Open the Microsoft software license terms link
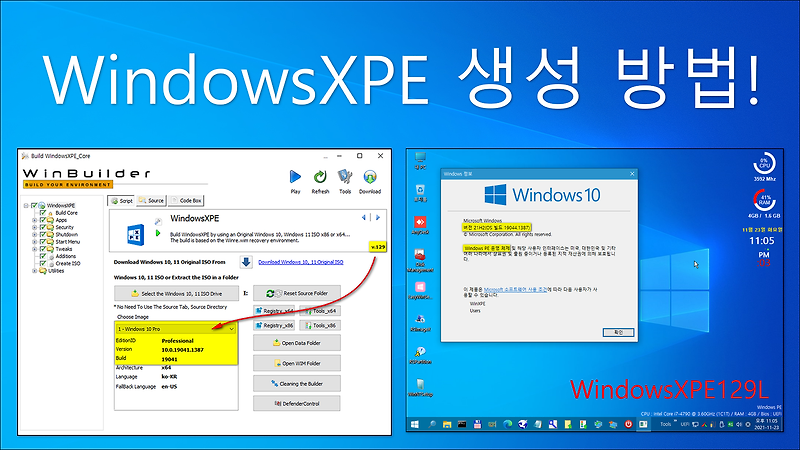This screenshot has width=800, height=450. 515,289
